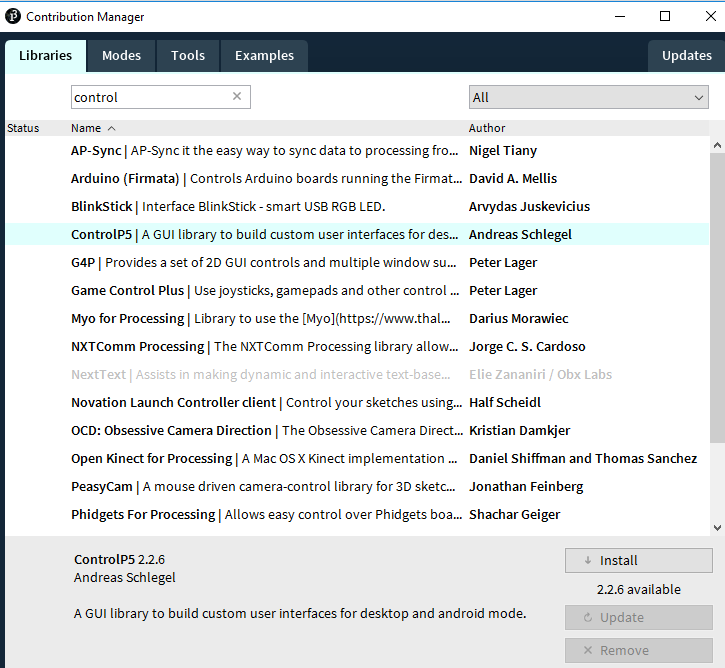Screen dimensions: 725x668
Task: Select the BlinkStick library row
Action: [357, 207]
